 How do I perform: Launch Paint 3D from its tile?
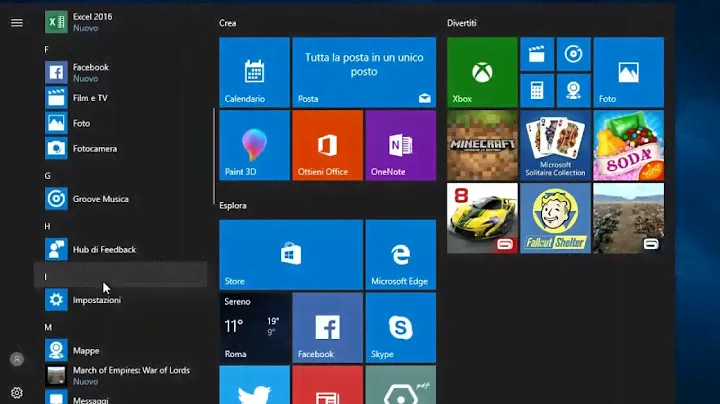(254, 145)
